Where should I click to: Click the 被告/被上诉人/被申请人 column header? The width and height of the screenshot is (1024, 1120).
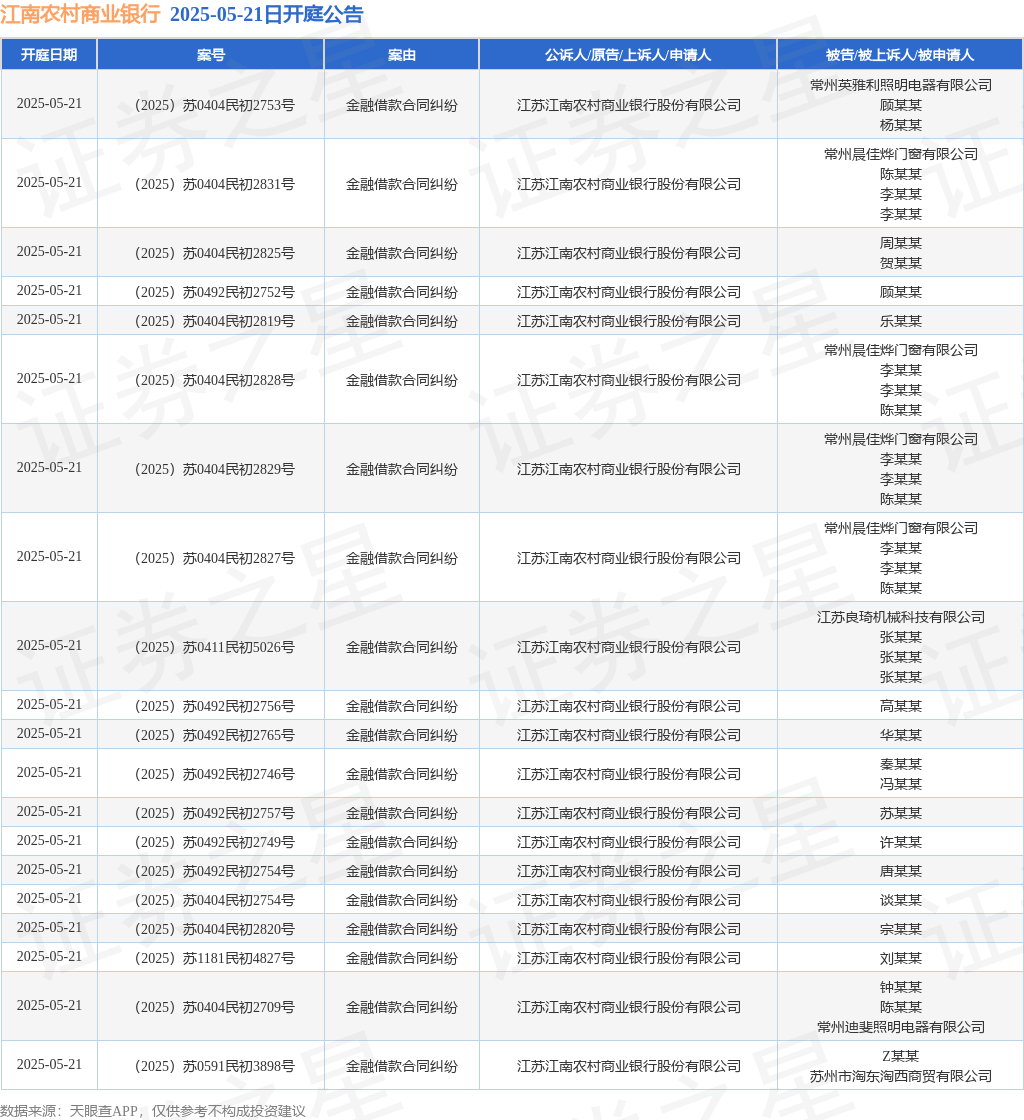pos(900,55)
